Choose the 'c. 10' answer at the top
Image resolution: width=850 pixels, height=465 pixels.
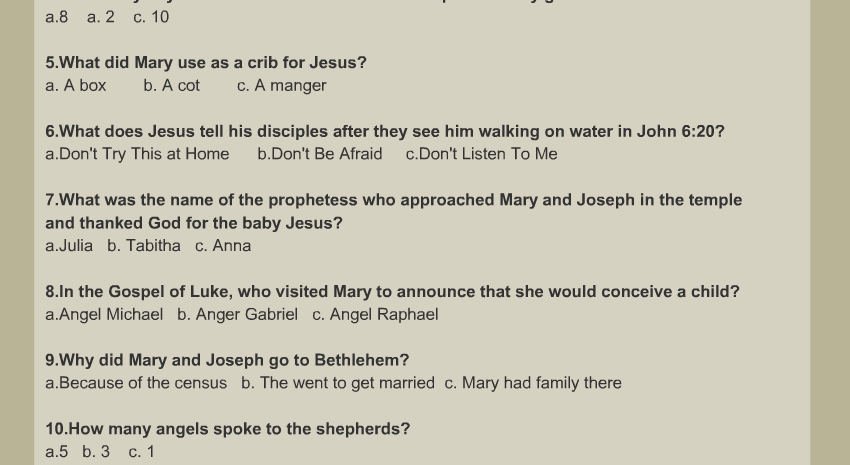pos(151,17)
